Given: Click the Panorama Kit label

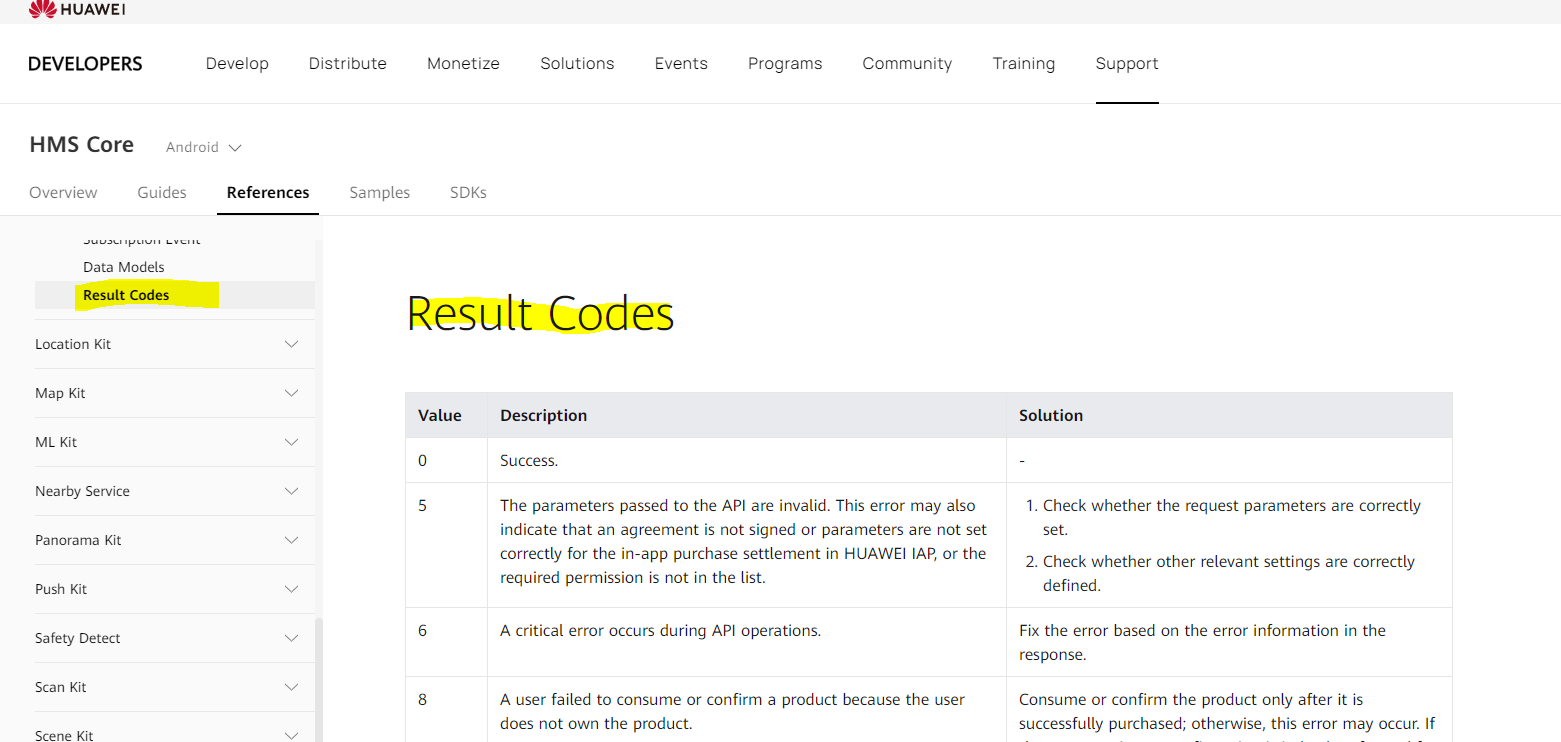Looking at the screenshot, I should click(x=78, y=540).
